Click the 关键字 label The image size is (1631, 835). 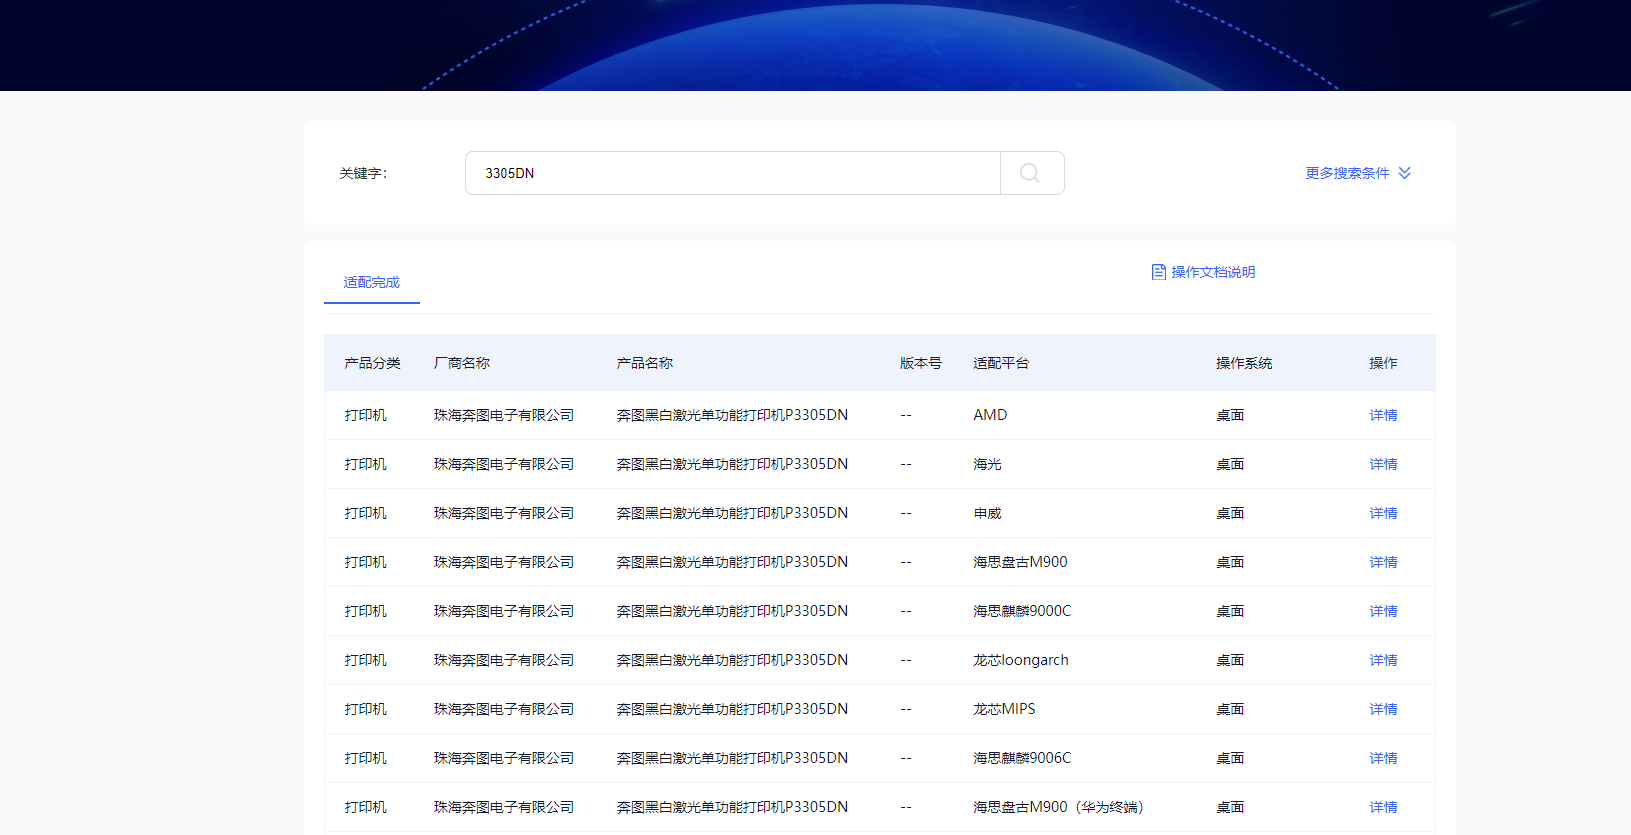363,173
